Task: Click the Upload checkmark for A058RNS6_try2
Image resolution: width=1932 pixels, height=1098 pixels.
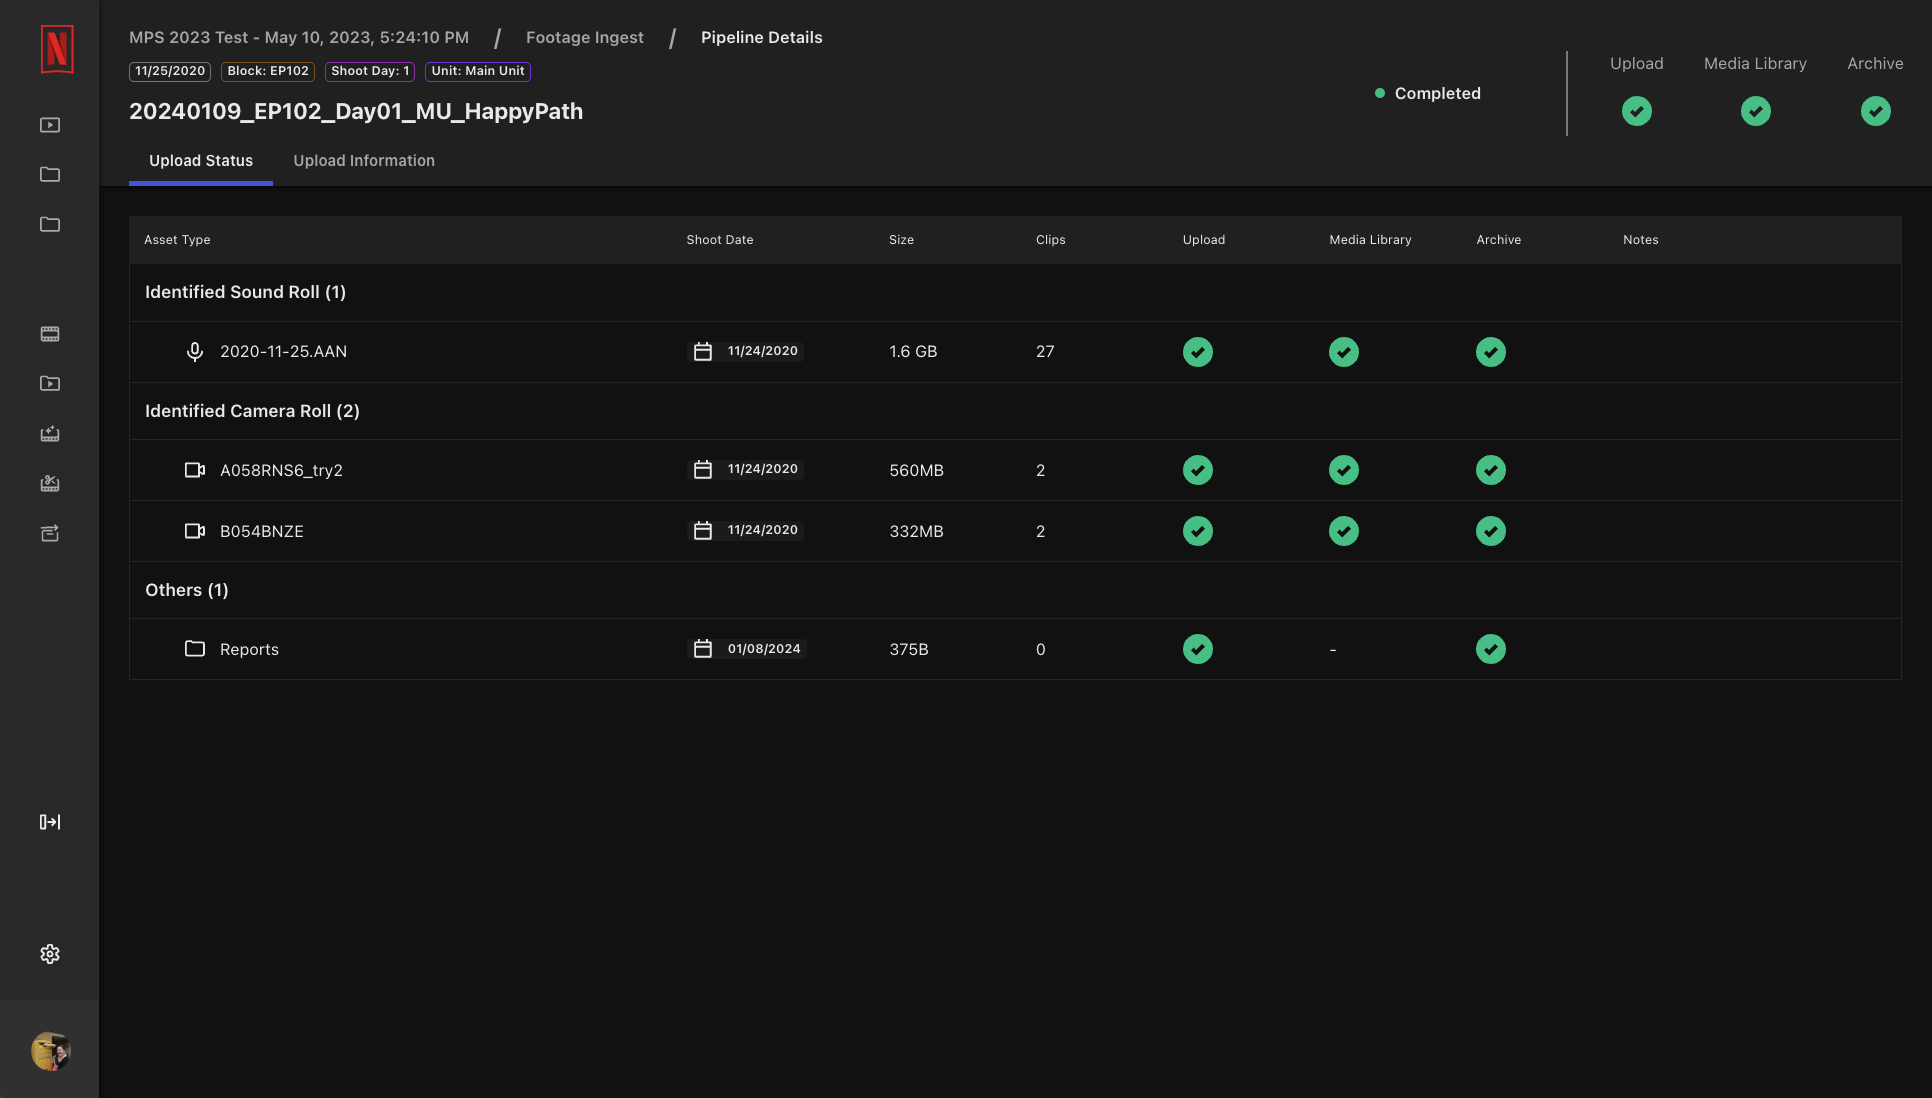Action: [1197, 470]
